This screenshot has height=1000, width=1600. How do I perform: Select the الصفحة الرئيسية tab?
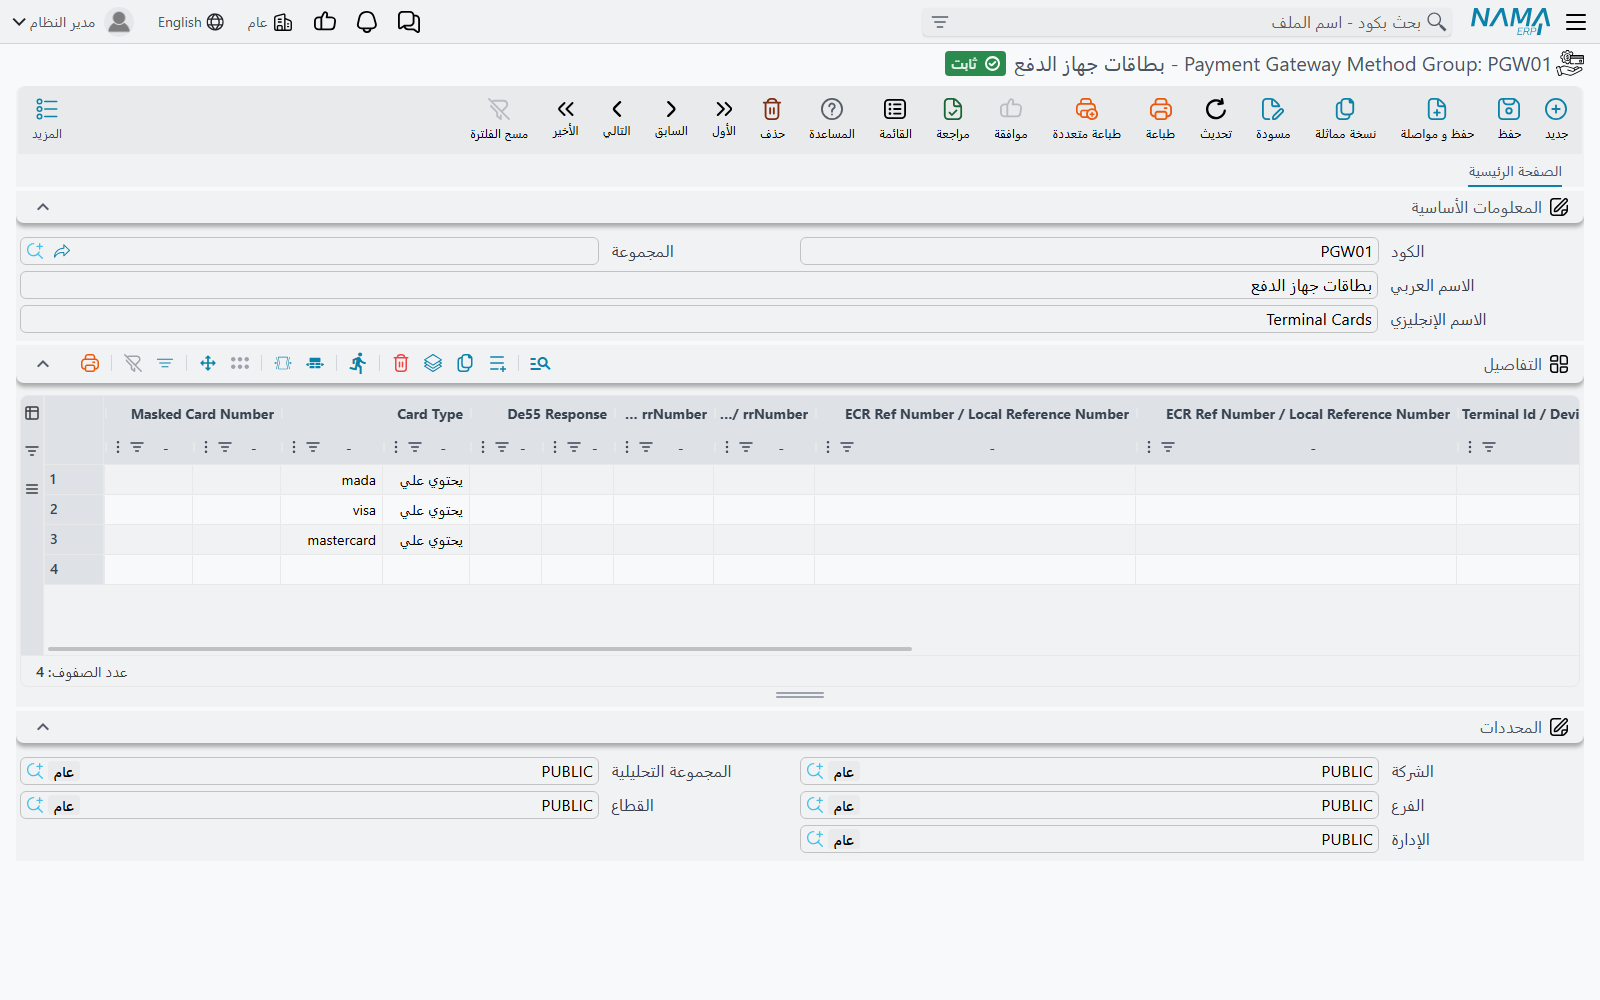click(1515, 172)
